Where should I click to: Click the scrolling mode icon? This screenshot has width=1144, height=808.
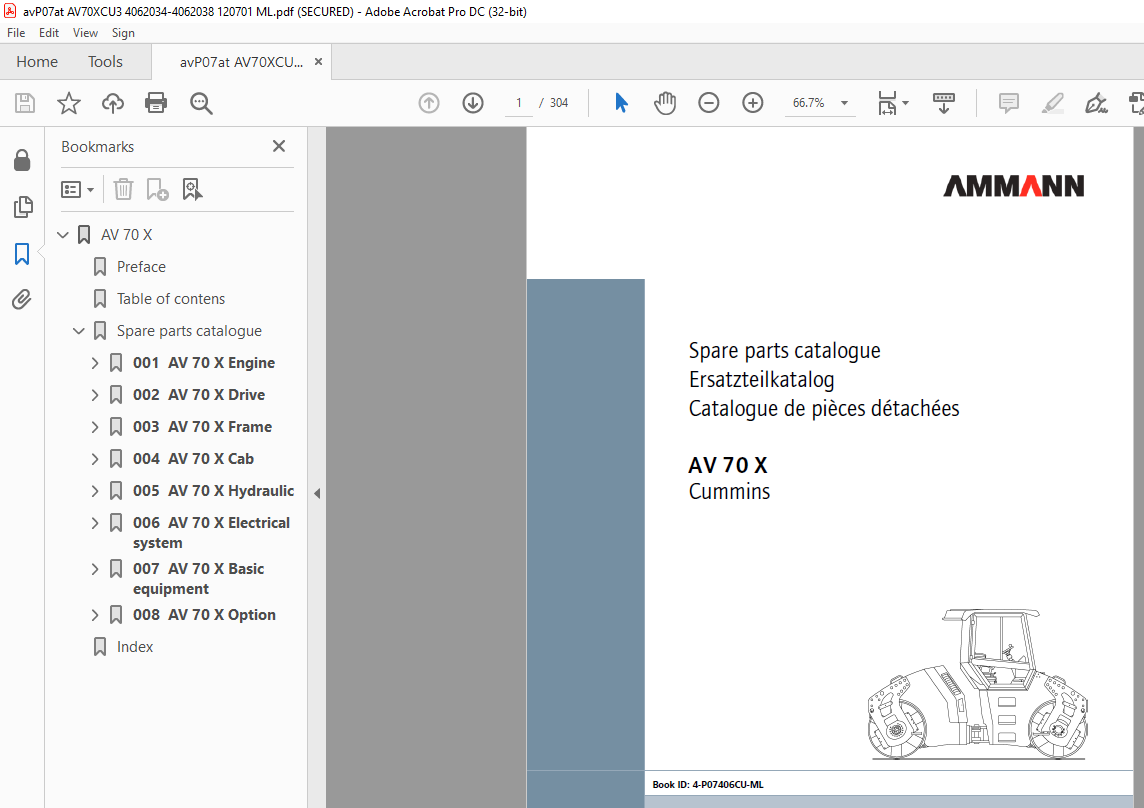[943, 103]
